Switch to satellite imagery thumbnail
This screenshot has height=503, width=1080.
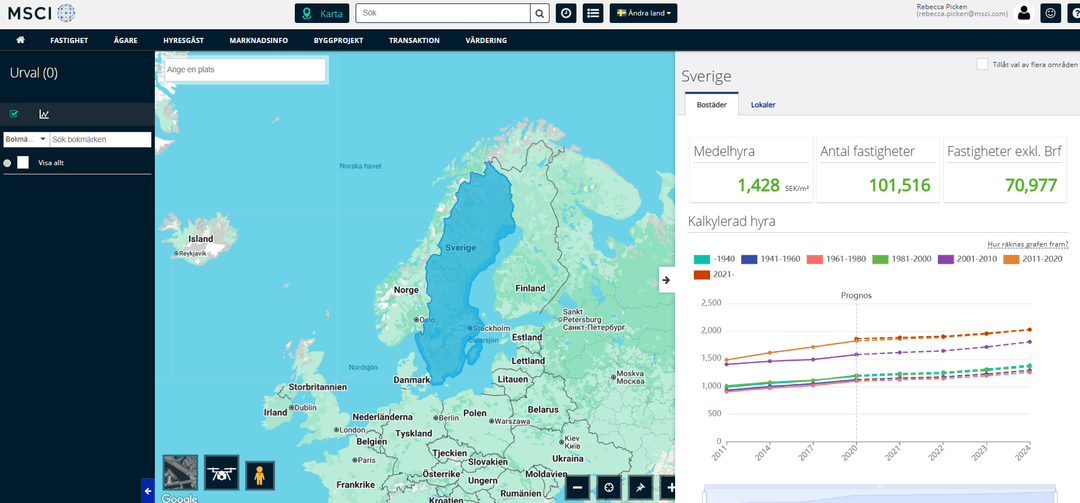[x=180, y=473]
